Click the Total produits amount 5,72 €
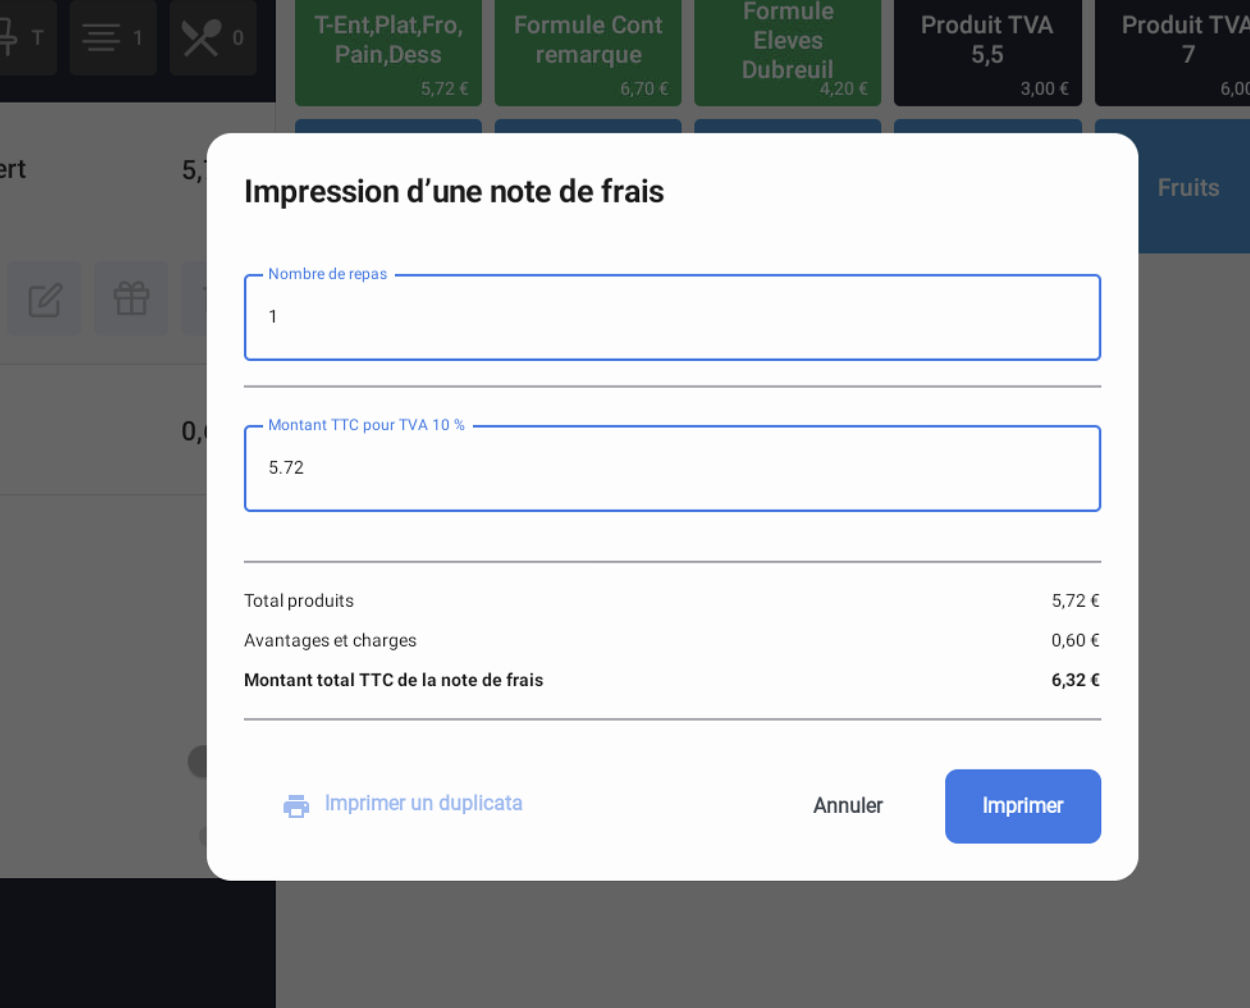This screenshot has height=1008, width=1250. click(1075, 601)
